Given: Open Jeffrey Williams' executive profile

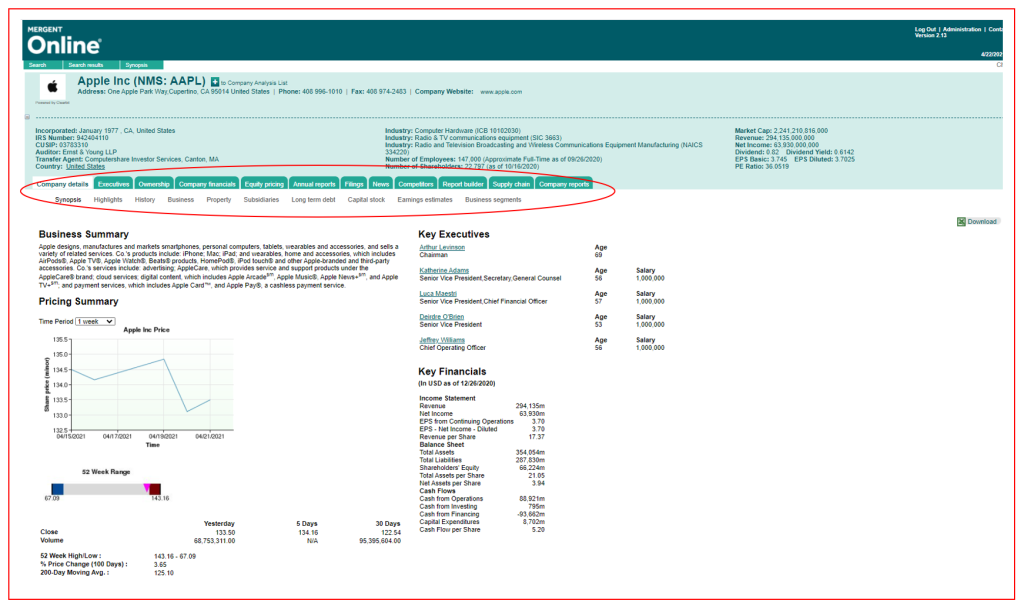Looking at the screenshot, I should coord(442,340).
